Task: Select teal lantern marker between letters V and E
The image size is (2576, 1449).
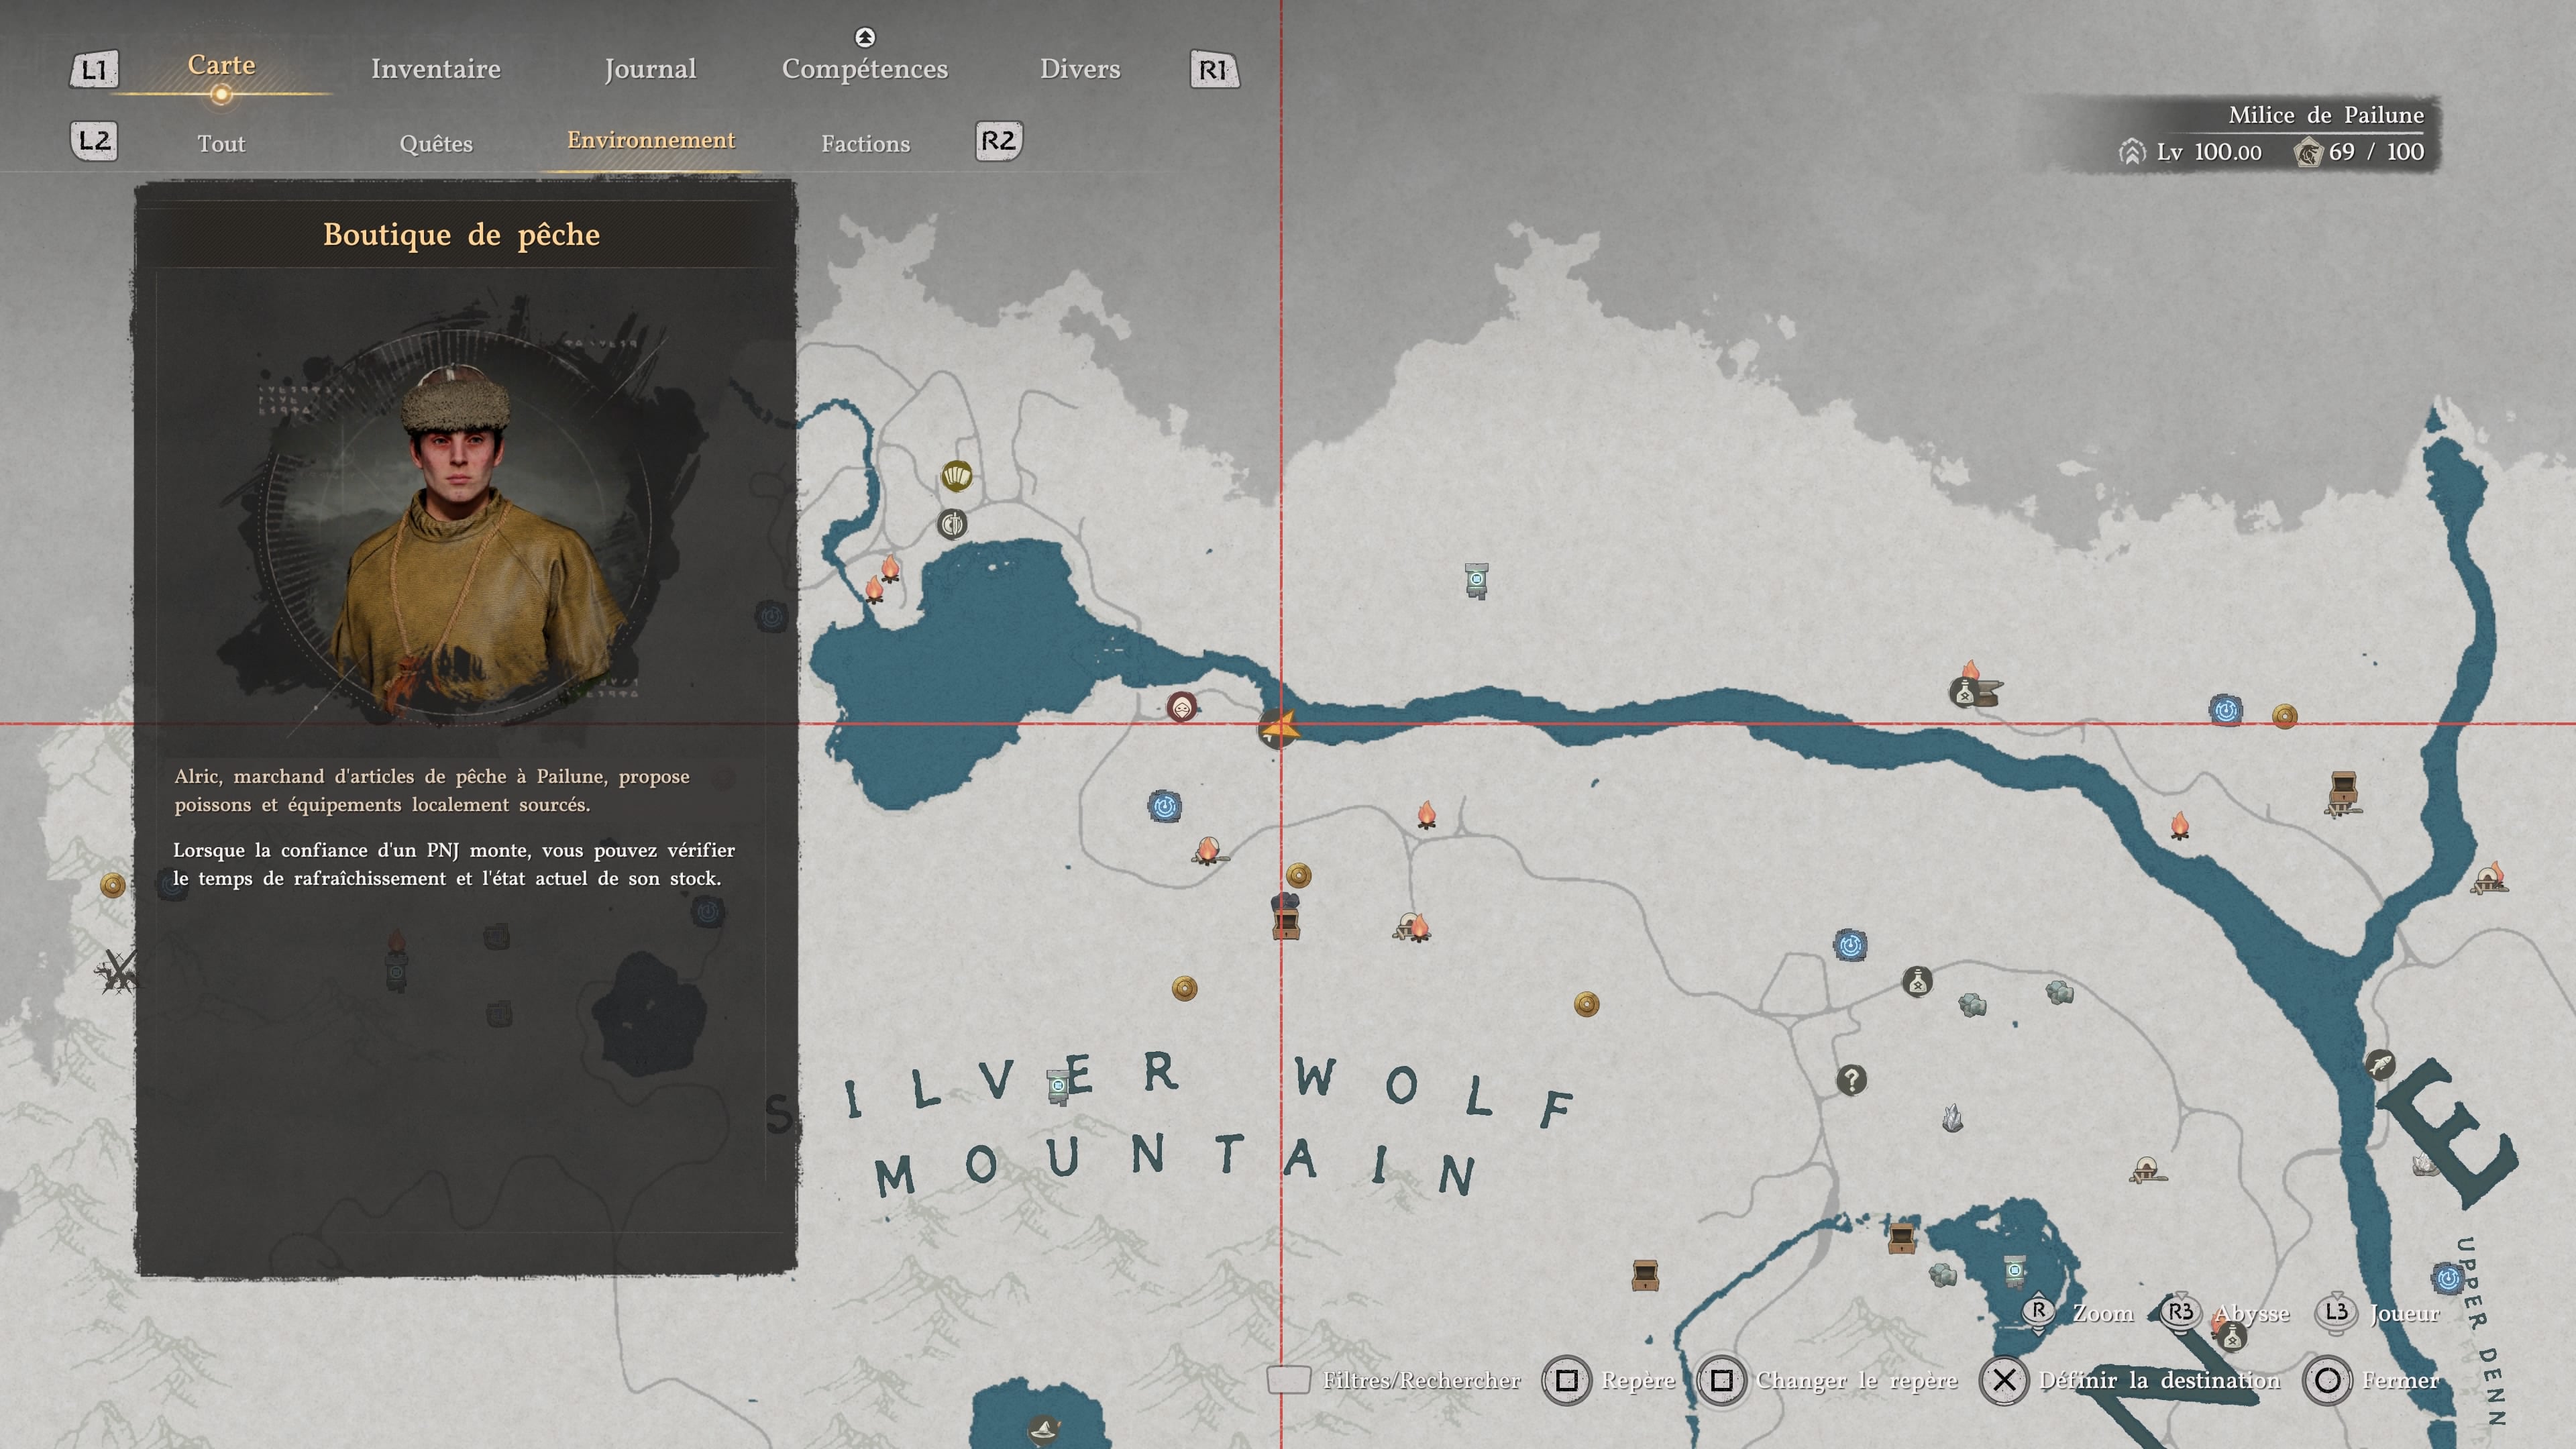Action: 1058,1087
